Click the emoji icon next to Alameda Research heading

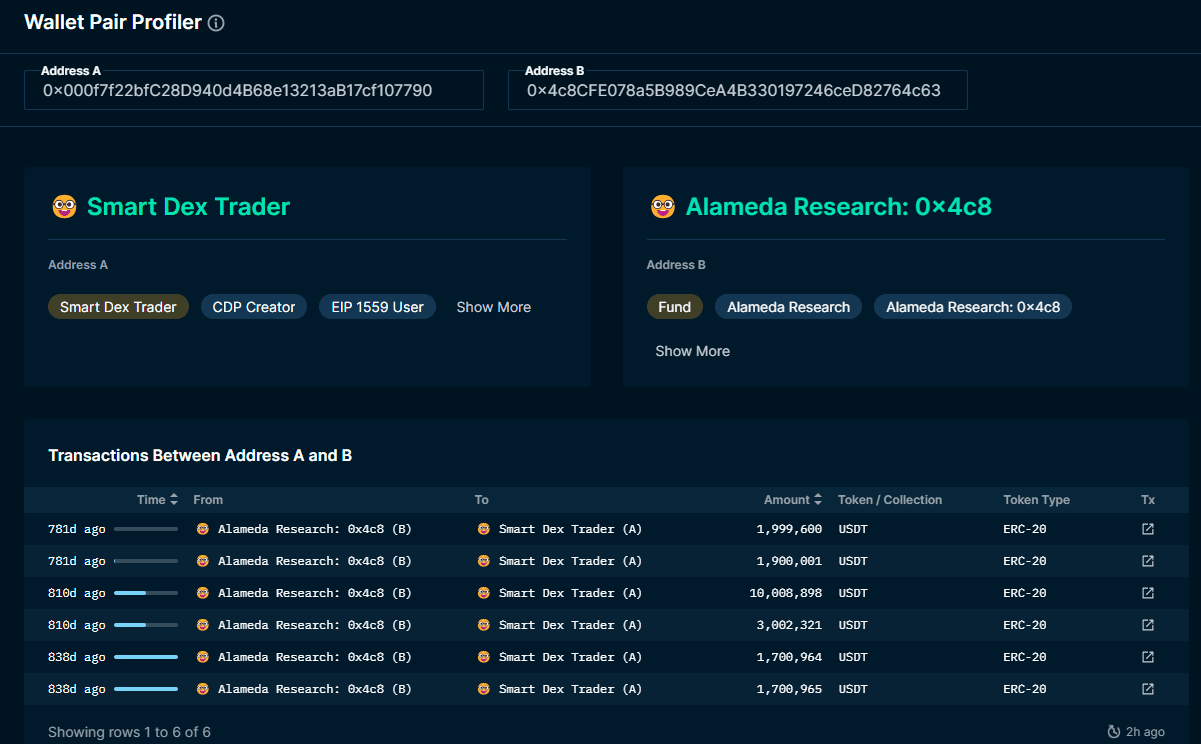pos(662,207)
